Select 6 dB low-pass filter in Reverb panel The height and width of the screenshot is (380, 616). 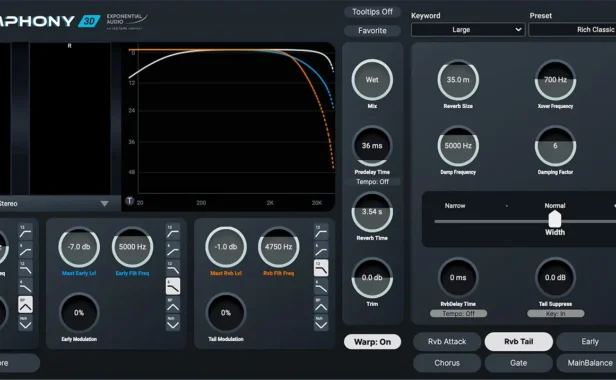coord(321,286)
